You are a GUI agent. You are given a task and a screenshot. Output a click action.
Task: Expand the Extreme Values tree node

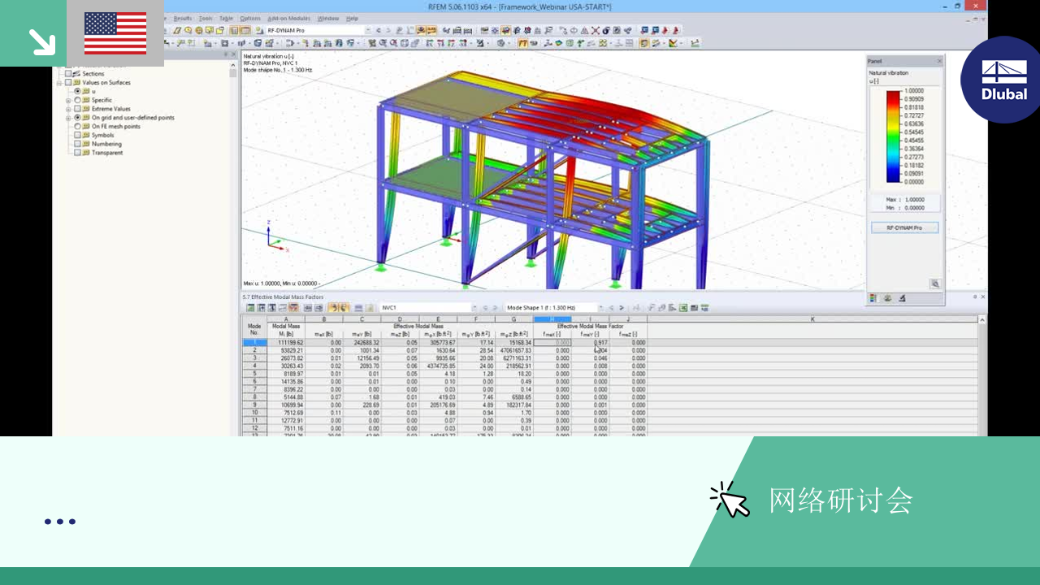pos(68,109)
